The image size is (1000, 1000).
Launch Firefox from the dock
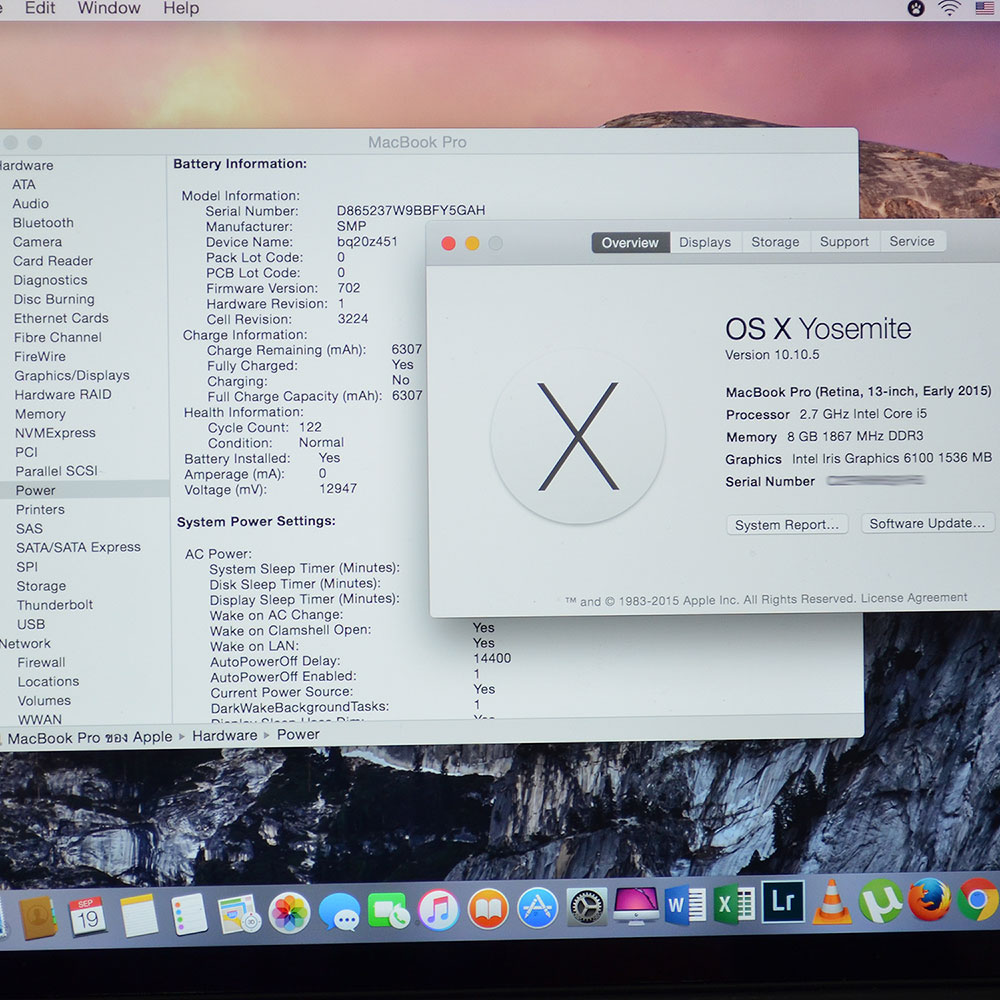[x=929, y=899]
